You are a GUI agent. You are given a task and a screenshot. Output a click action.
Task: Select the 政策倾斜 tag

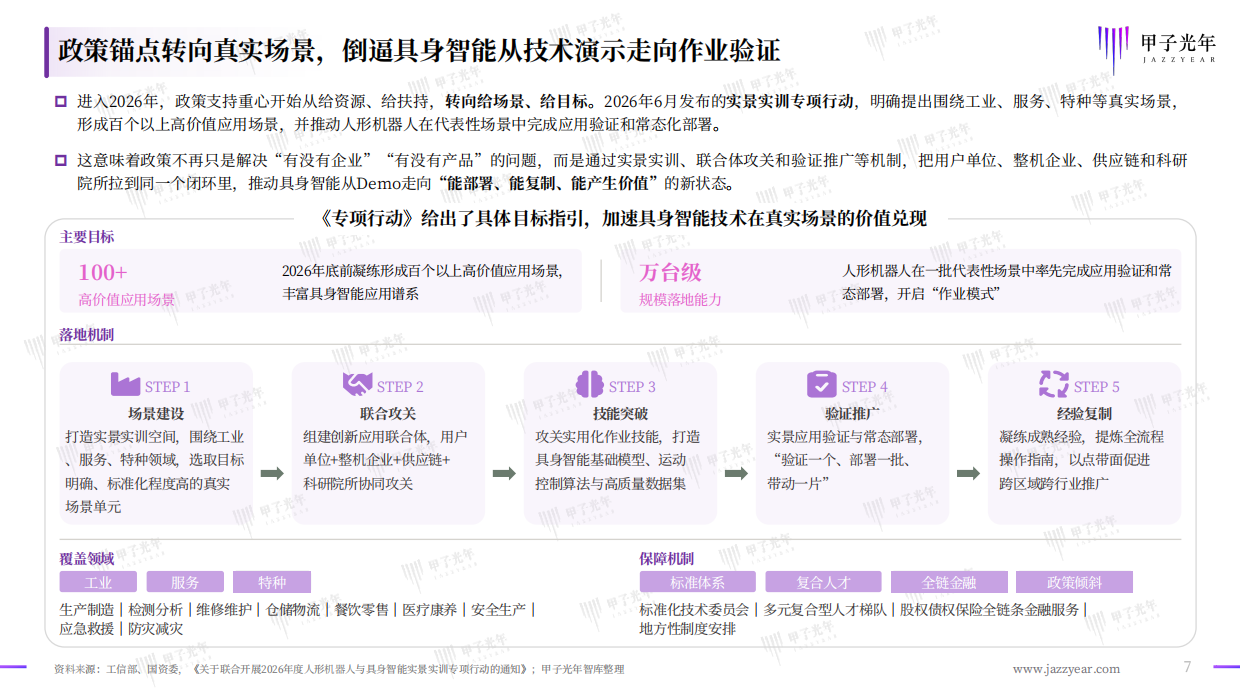tap(1074, 582)
